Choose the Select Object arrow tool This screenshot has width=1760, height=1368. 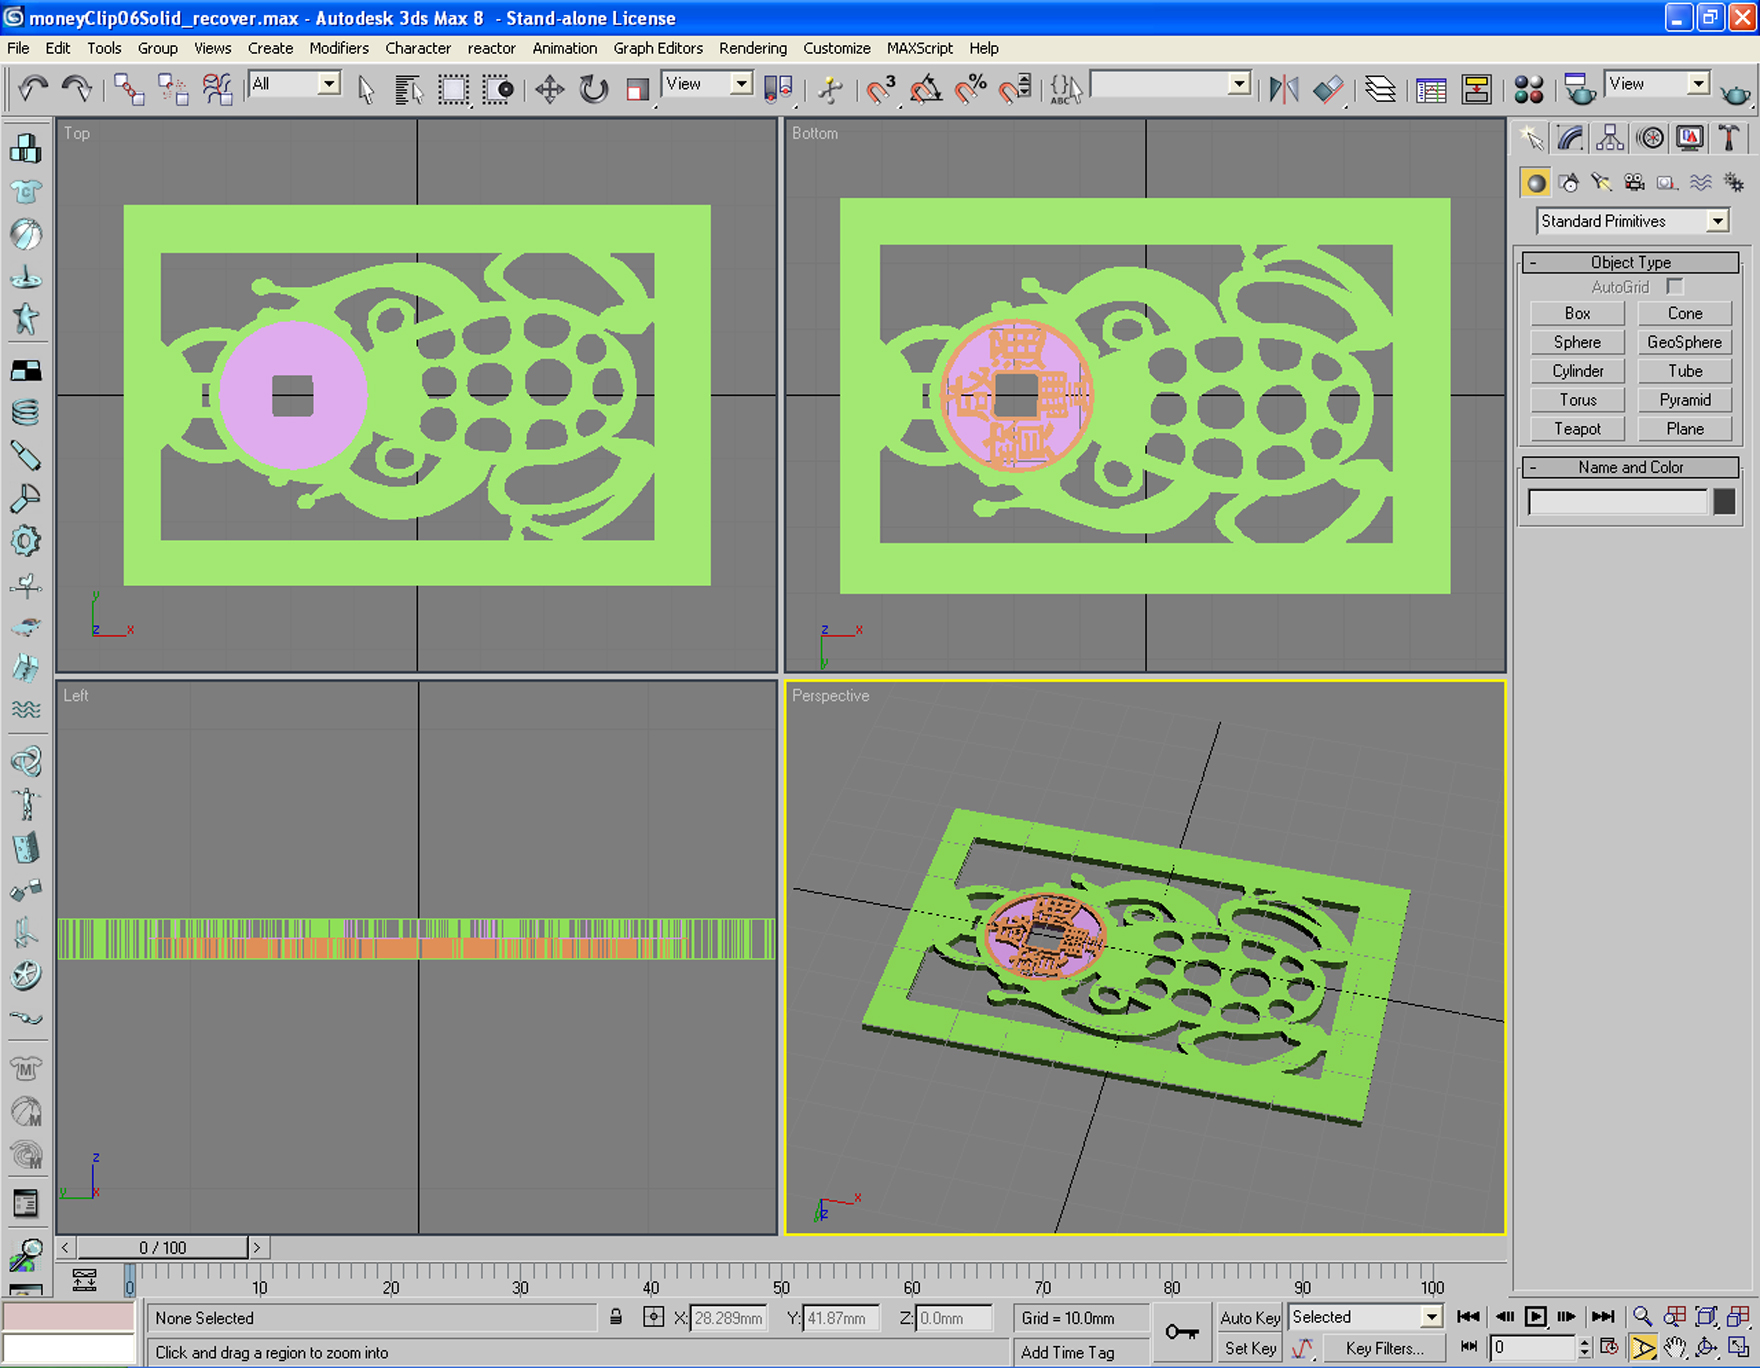(x=366, y=90)
